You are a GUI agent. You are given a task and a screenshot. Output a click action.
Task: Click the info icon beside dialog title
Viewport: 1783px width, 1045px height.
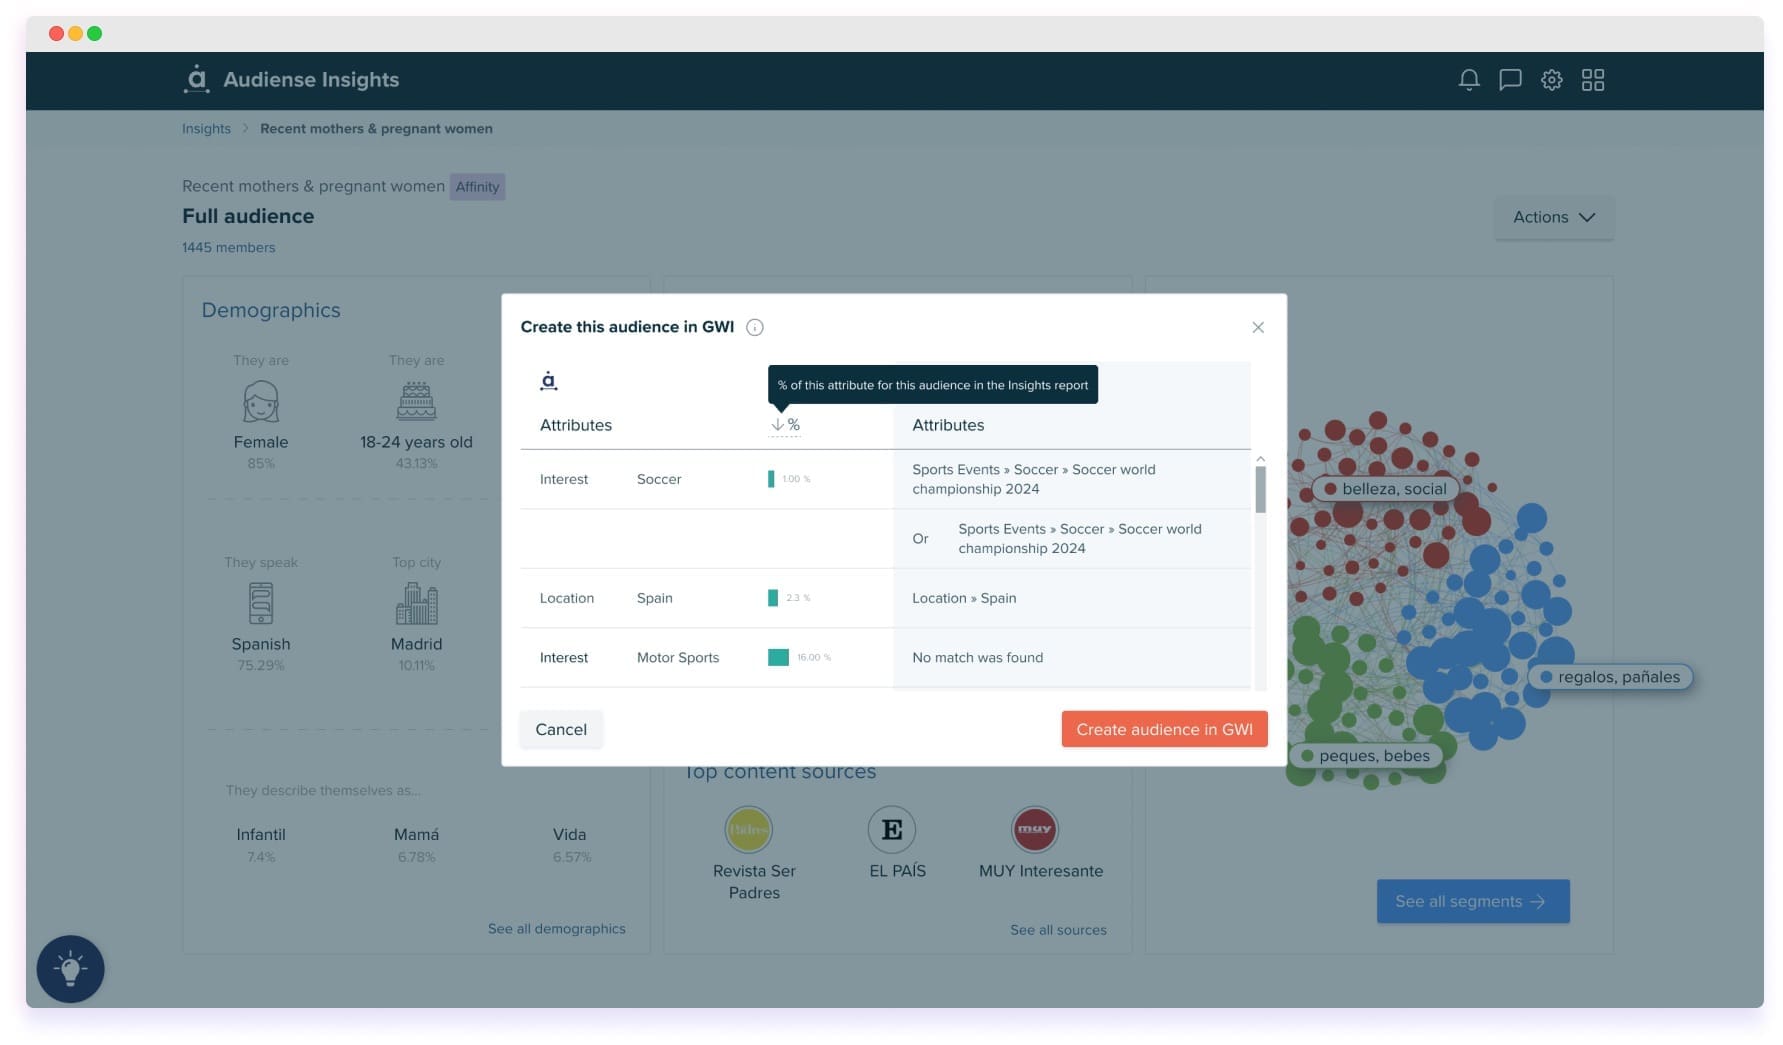(755, 327)
